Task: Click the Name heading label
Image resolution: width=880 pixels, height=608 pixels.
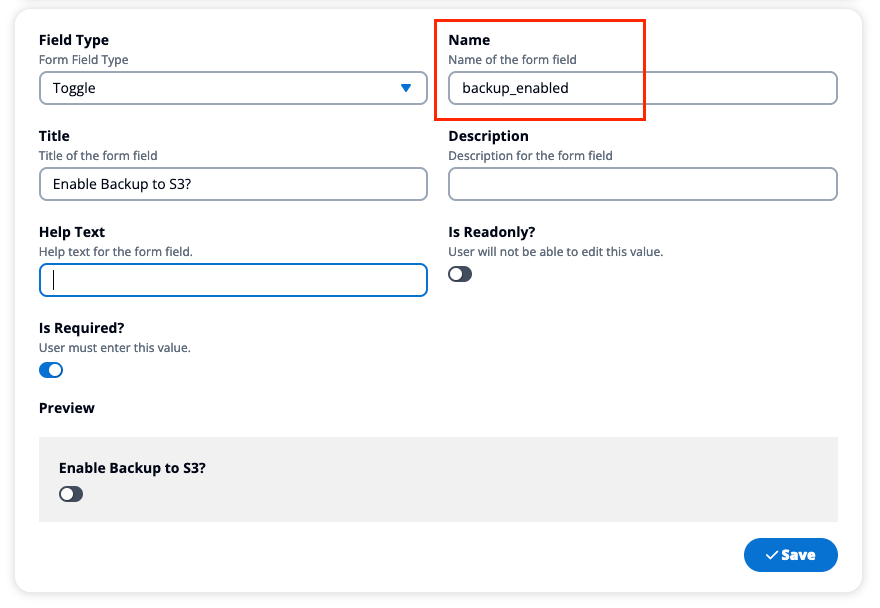Action: [x=469, y=40]
